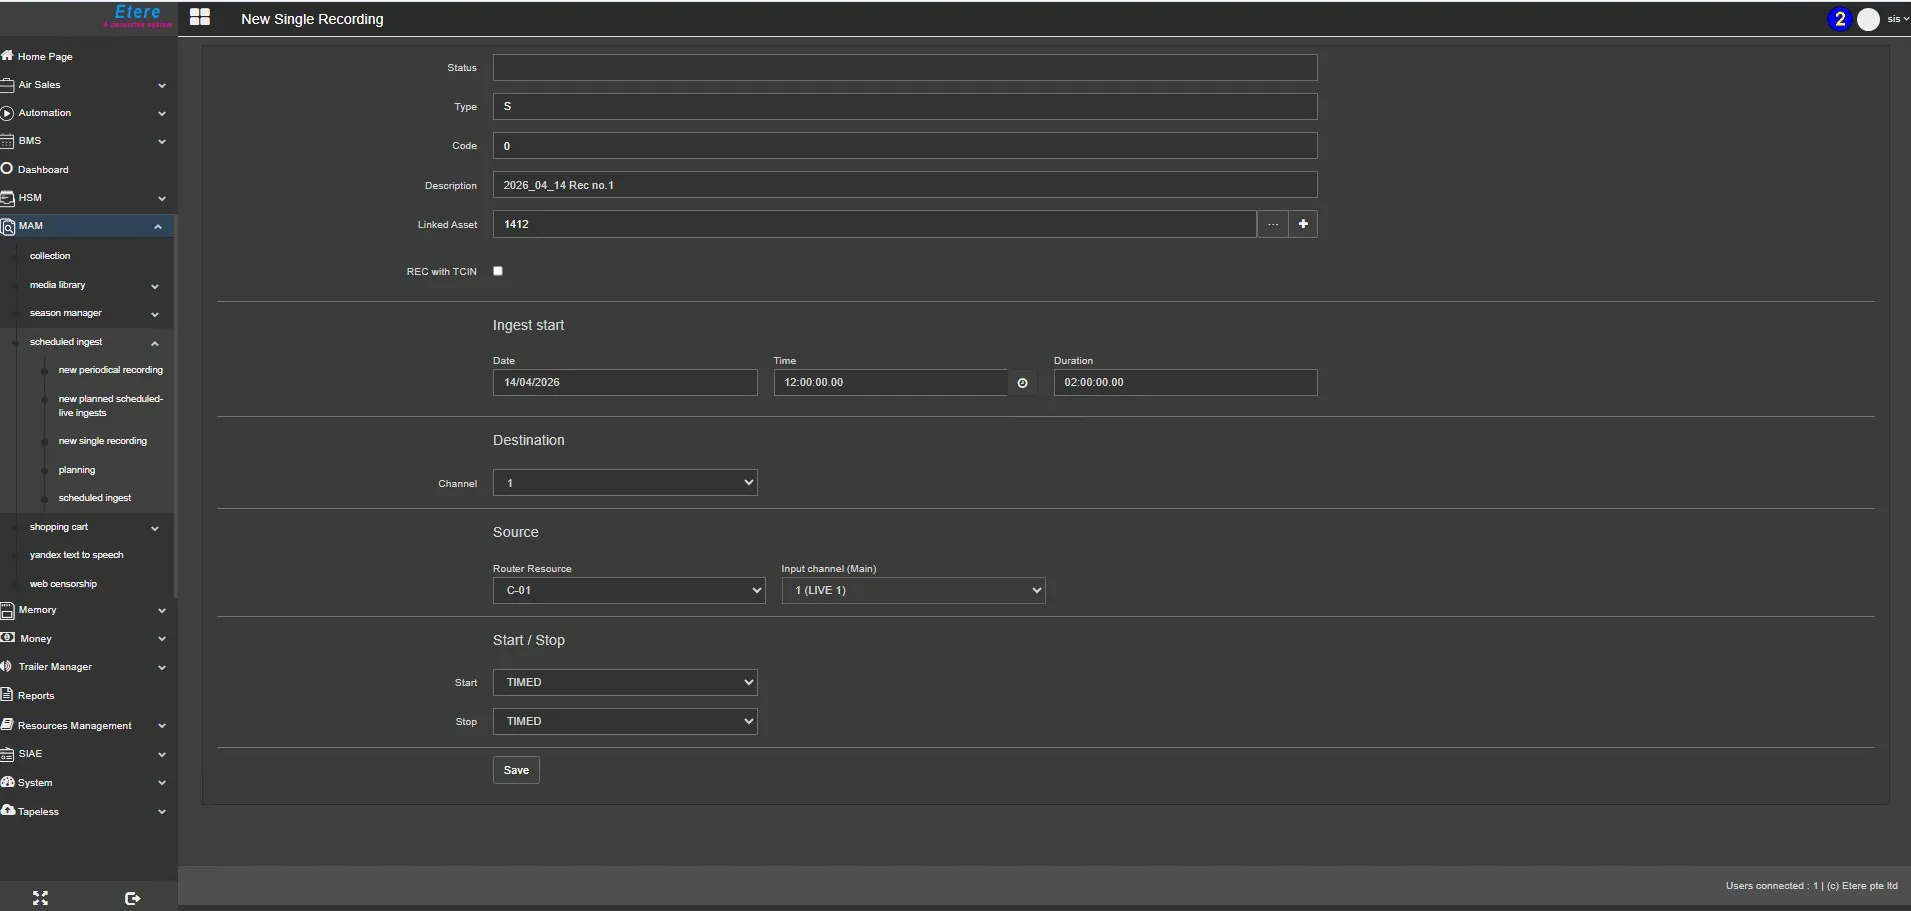Click the user avatar circle in header
Screen dimensions: 1911x911
tap(1868, 19)
